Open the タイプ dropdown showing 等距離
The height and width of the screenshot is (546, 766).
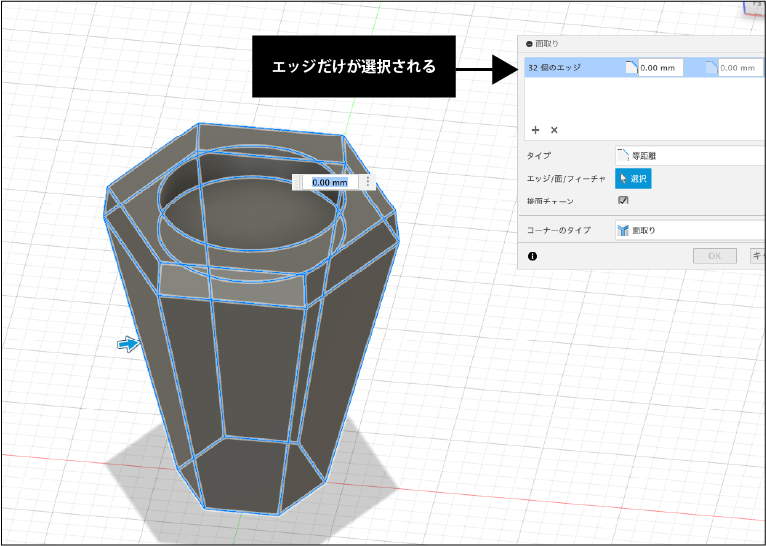point(688,155)
